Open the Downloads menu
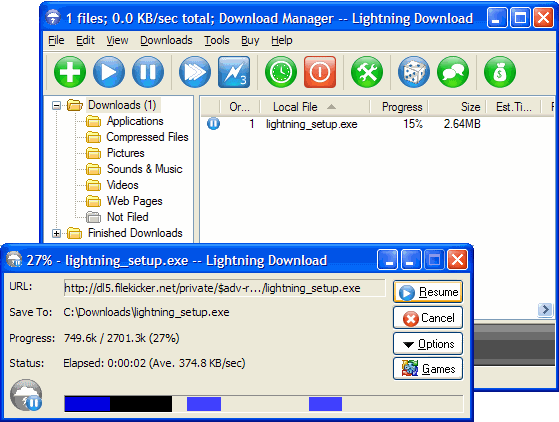559x422 pixels. [166, 40]
